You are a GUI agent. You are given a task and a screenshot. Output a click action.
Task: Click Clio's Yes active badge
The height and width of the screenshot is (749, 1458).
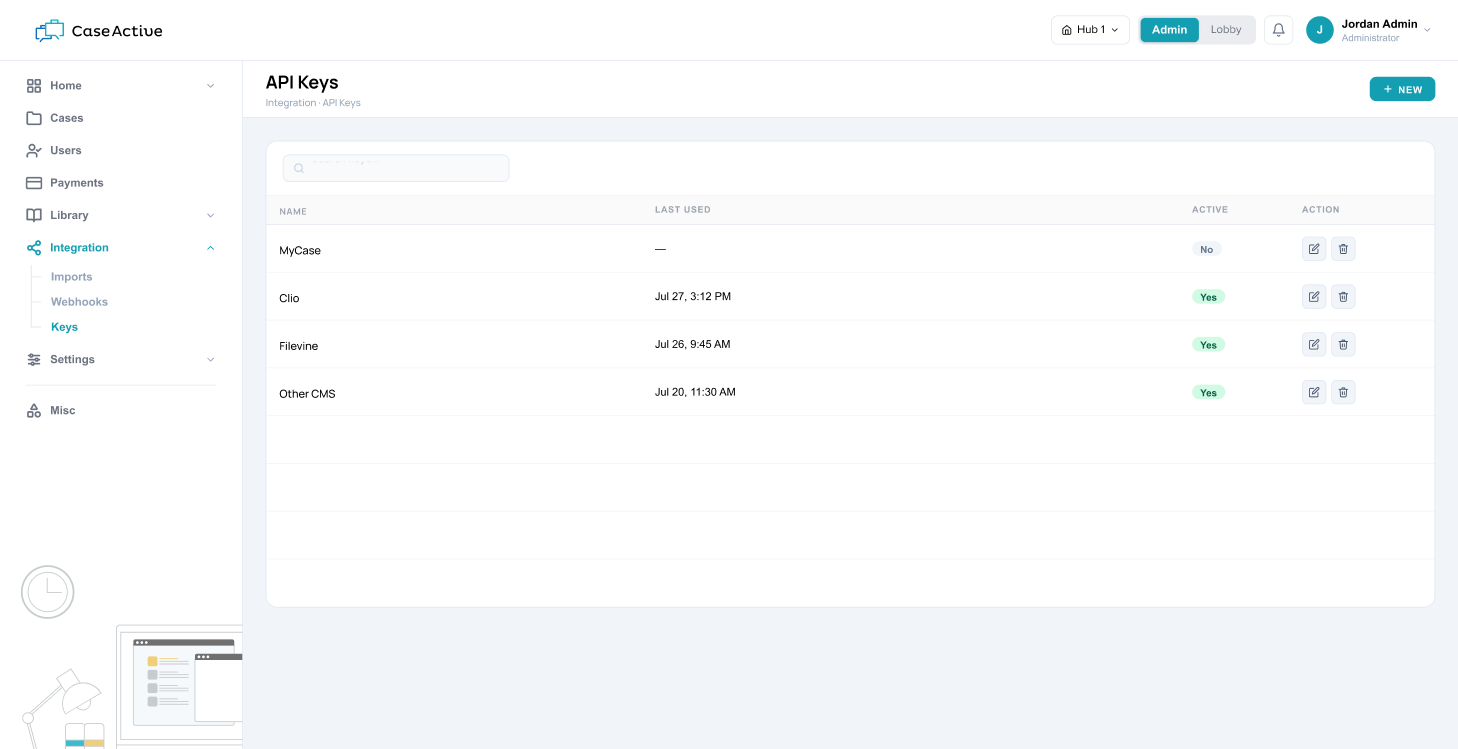[x=1208, y=297]
